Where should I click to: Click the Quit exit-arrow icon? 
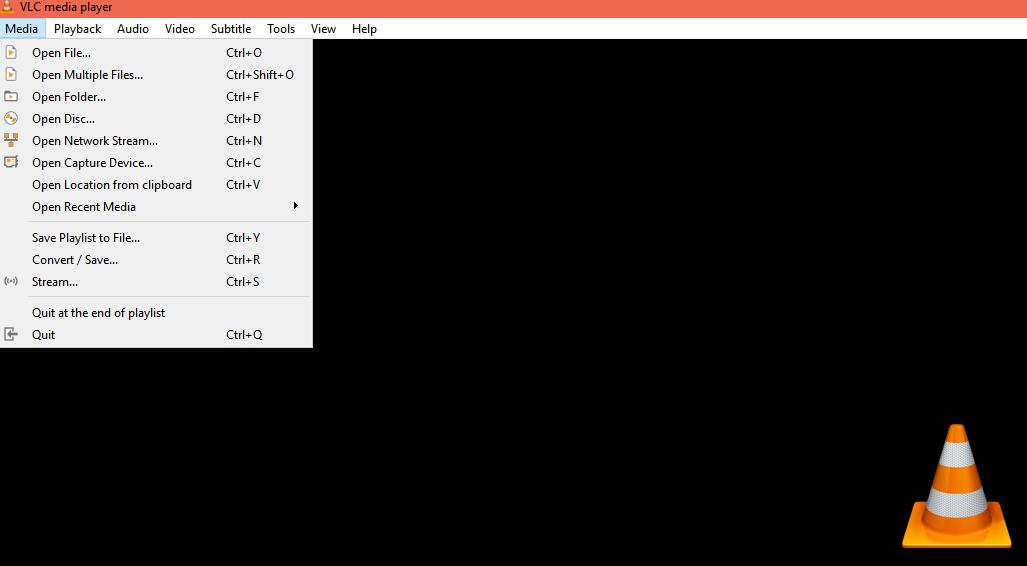10,334
